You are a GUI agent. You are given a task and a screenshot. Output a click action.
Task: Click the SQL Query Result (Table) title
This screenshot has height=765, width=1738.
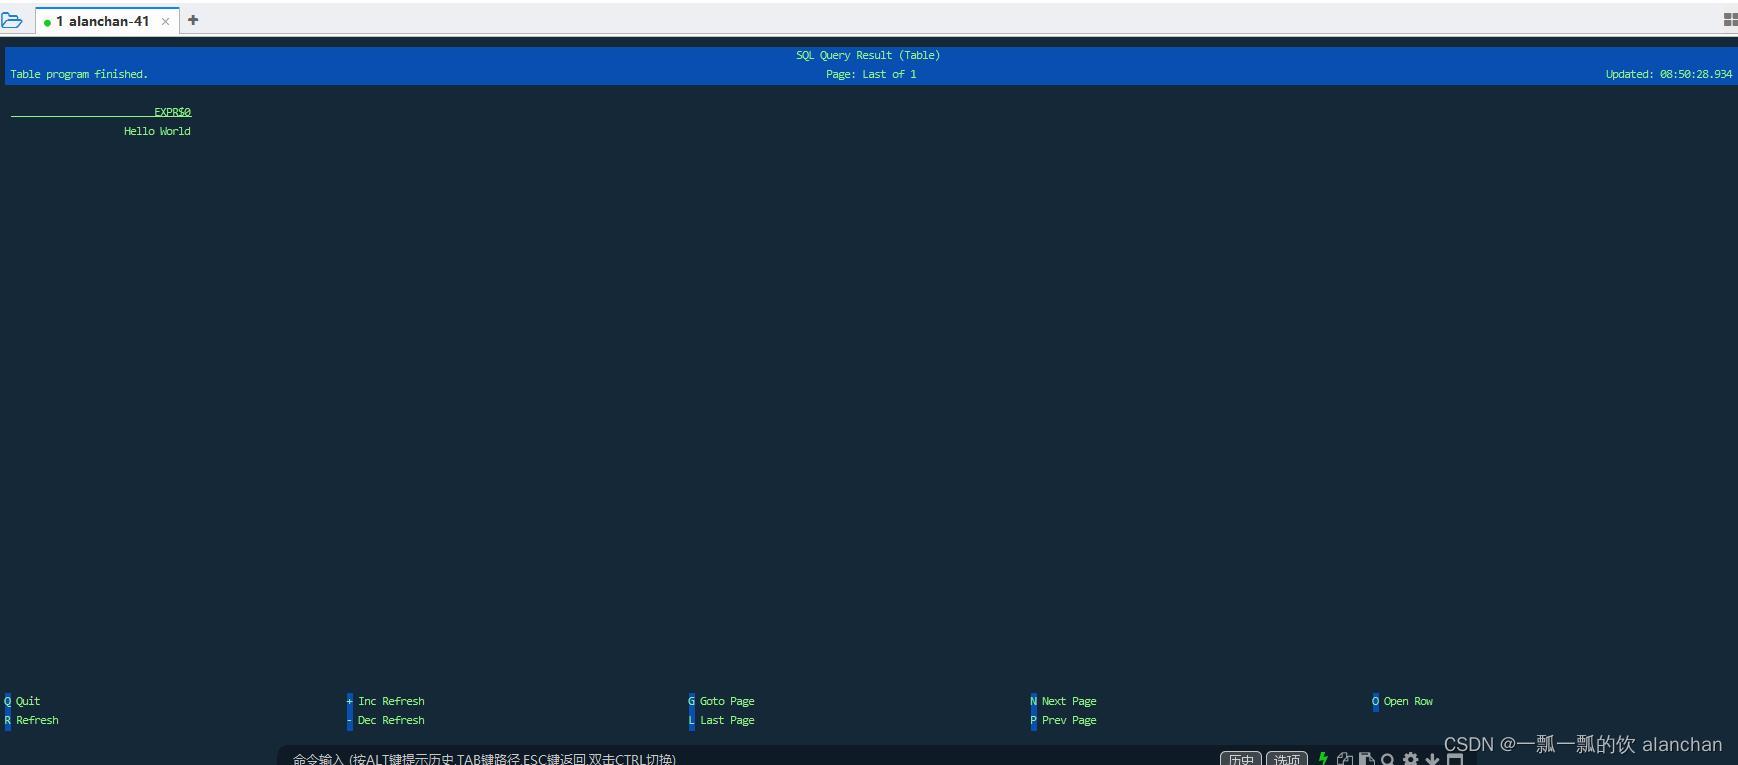pyautogui.click(x=868, y=55)
